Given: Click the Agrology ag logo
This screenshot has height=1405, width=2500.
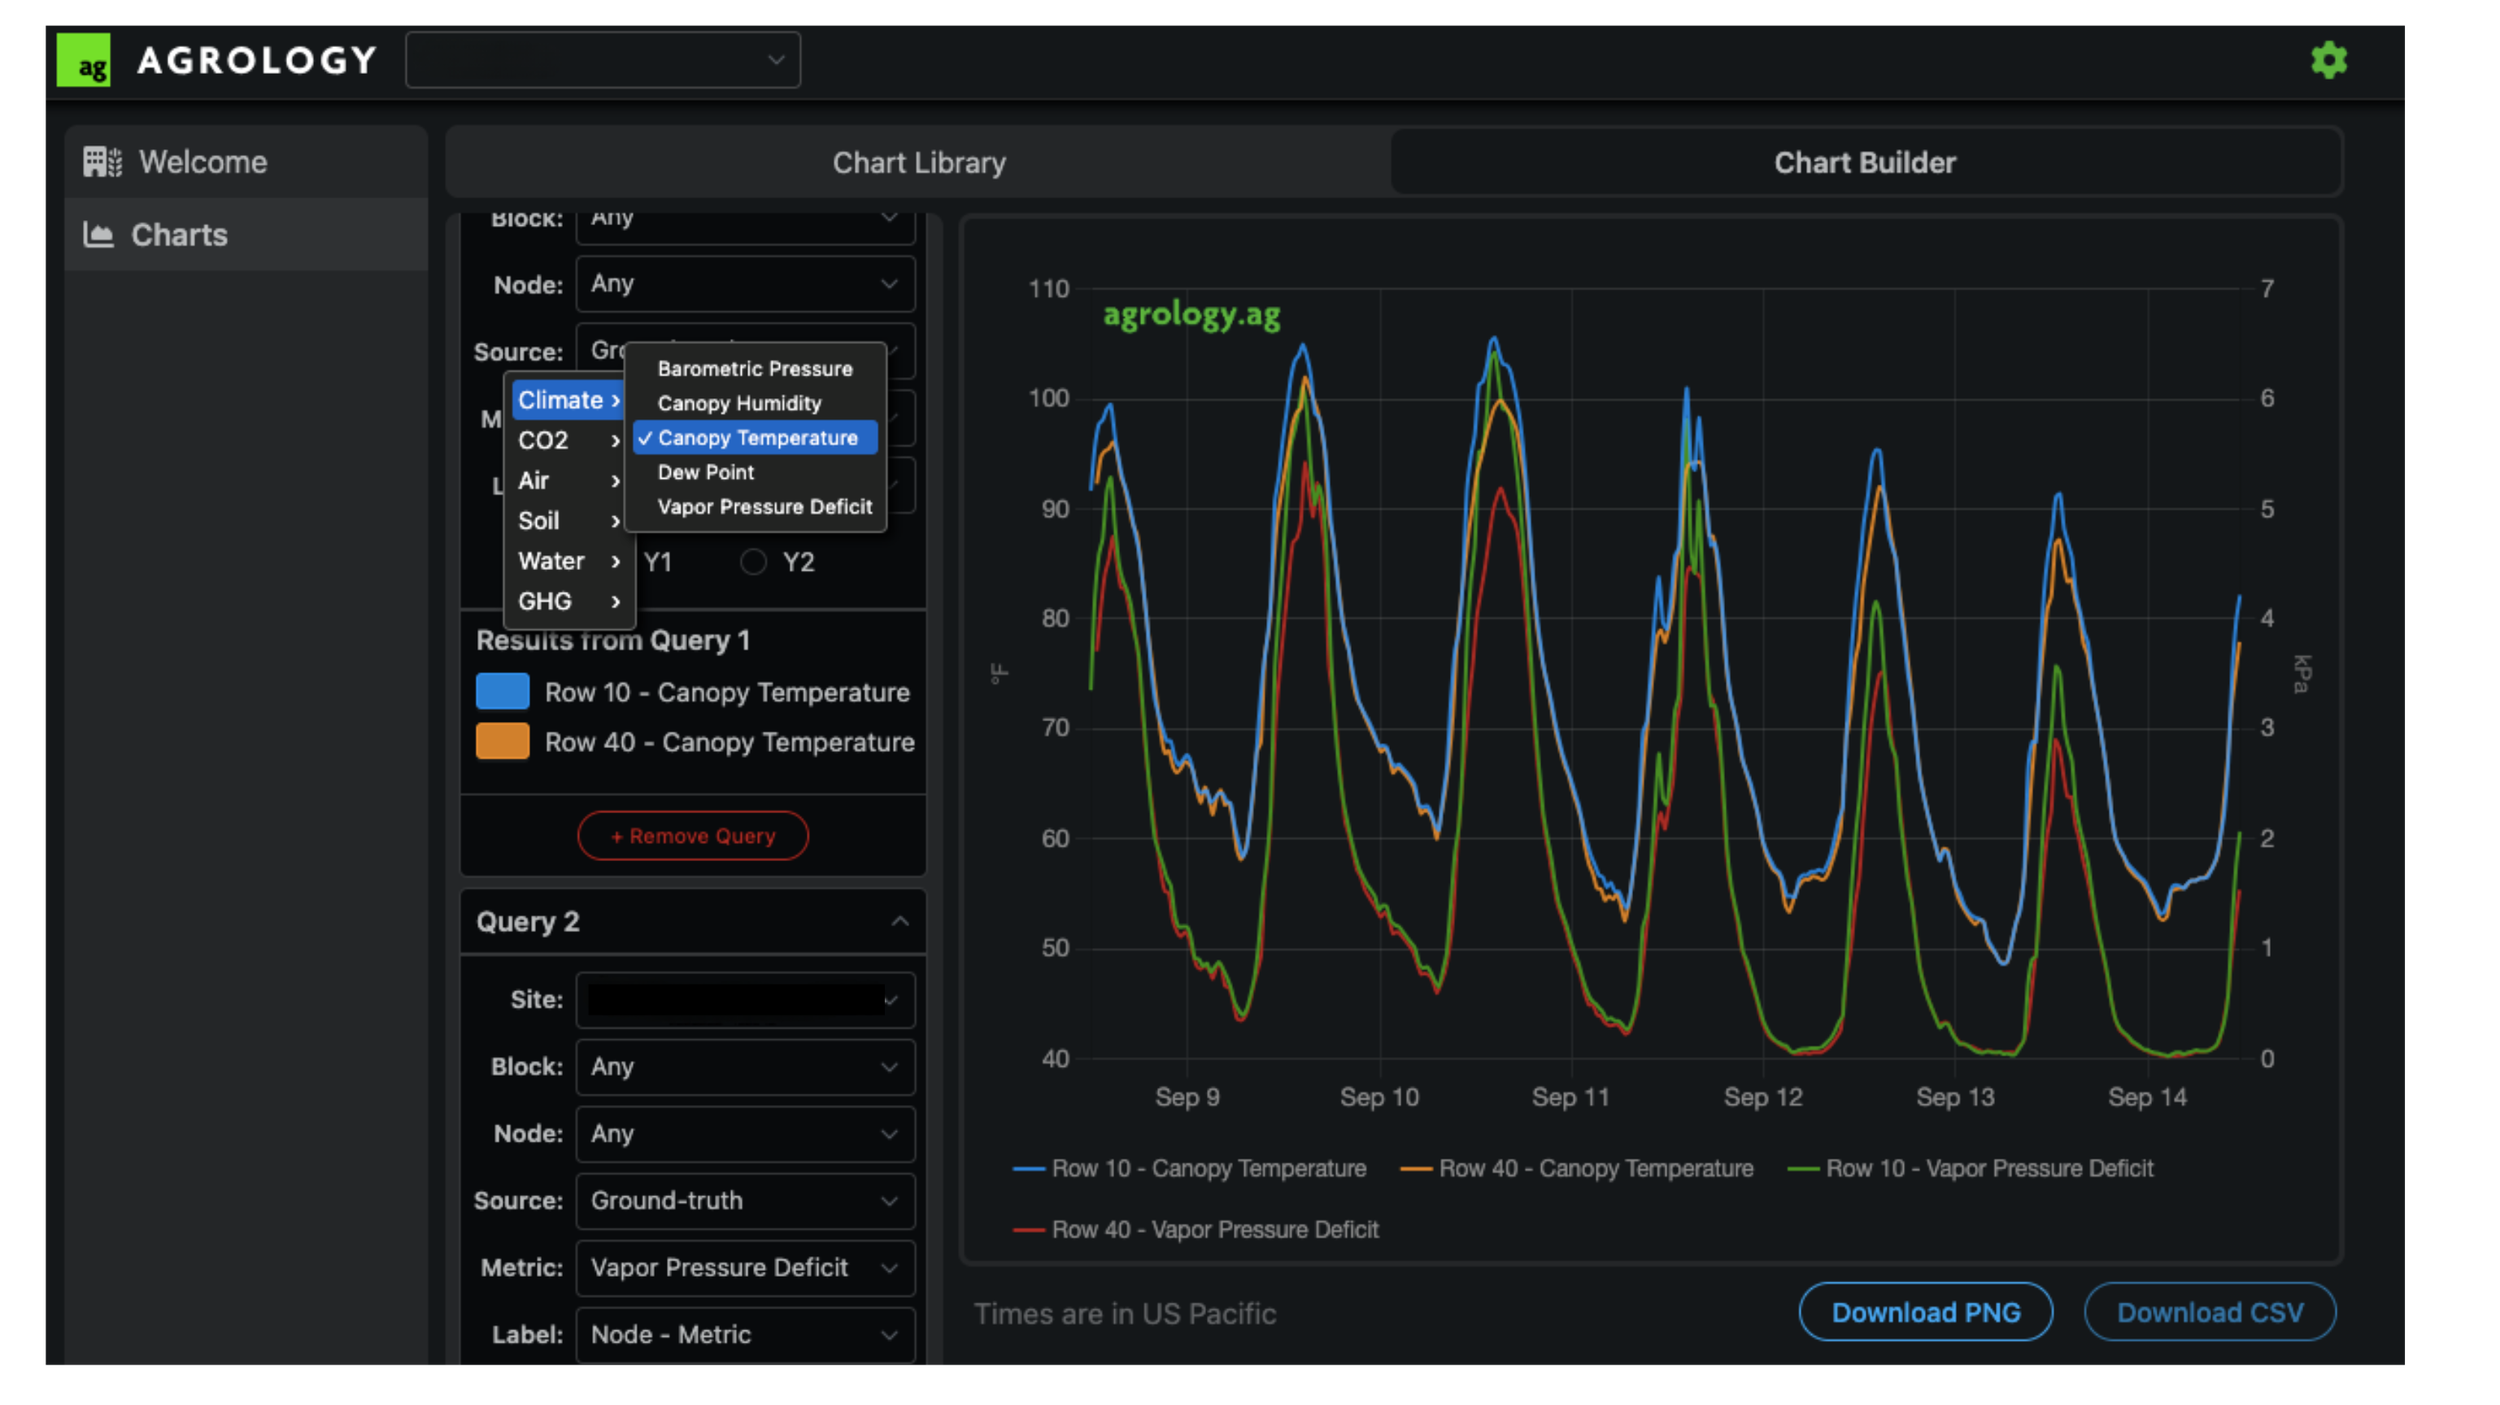Looking at the screenshot, I should 83,60.
